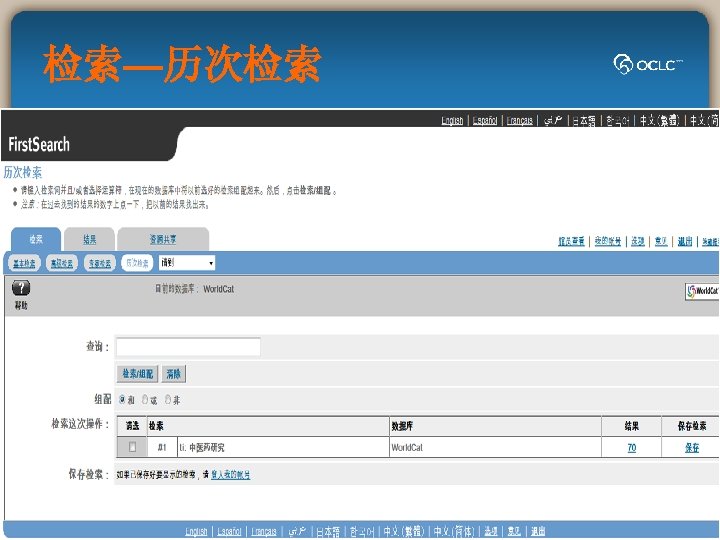Select the 非 (NOT) combine radio button
The image size is (720, 540).
pos(168,399)
